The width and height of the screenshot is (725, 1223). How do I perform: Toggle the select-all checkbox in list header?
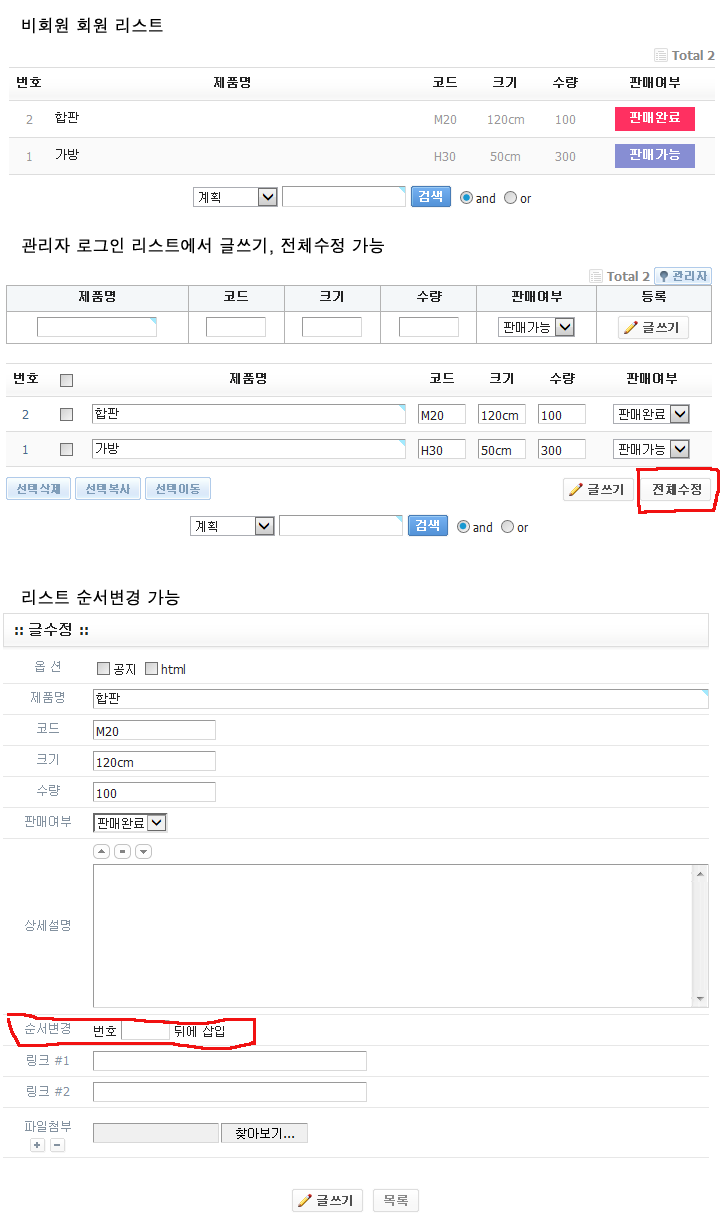pos(66,380)
